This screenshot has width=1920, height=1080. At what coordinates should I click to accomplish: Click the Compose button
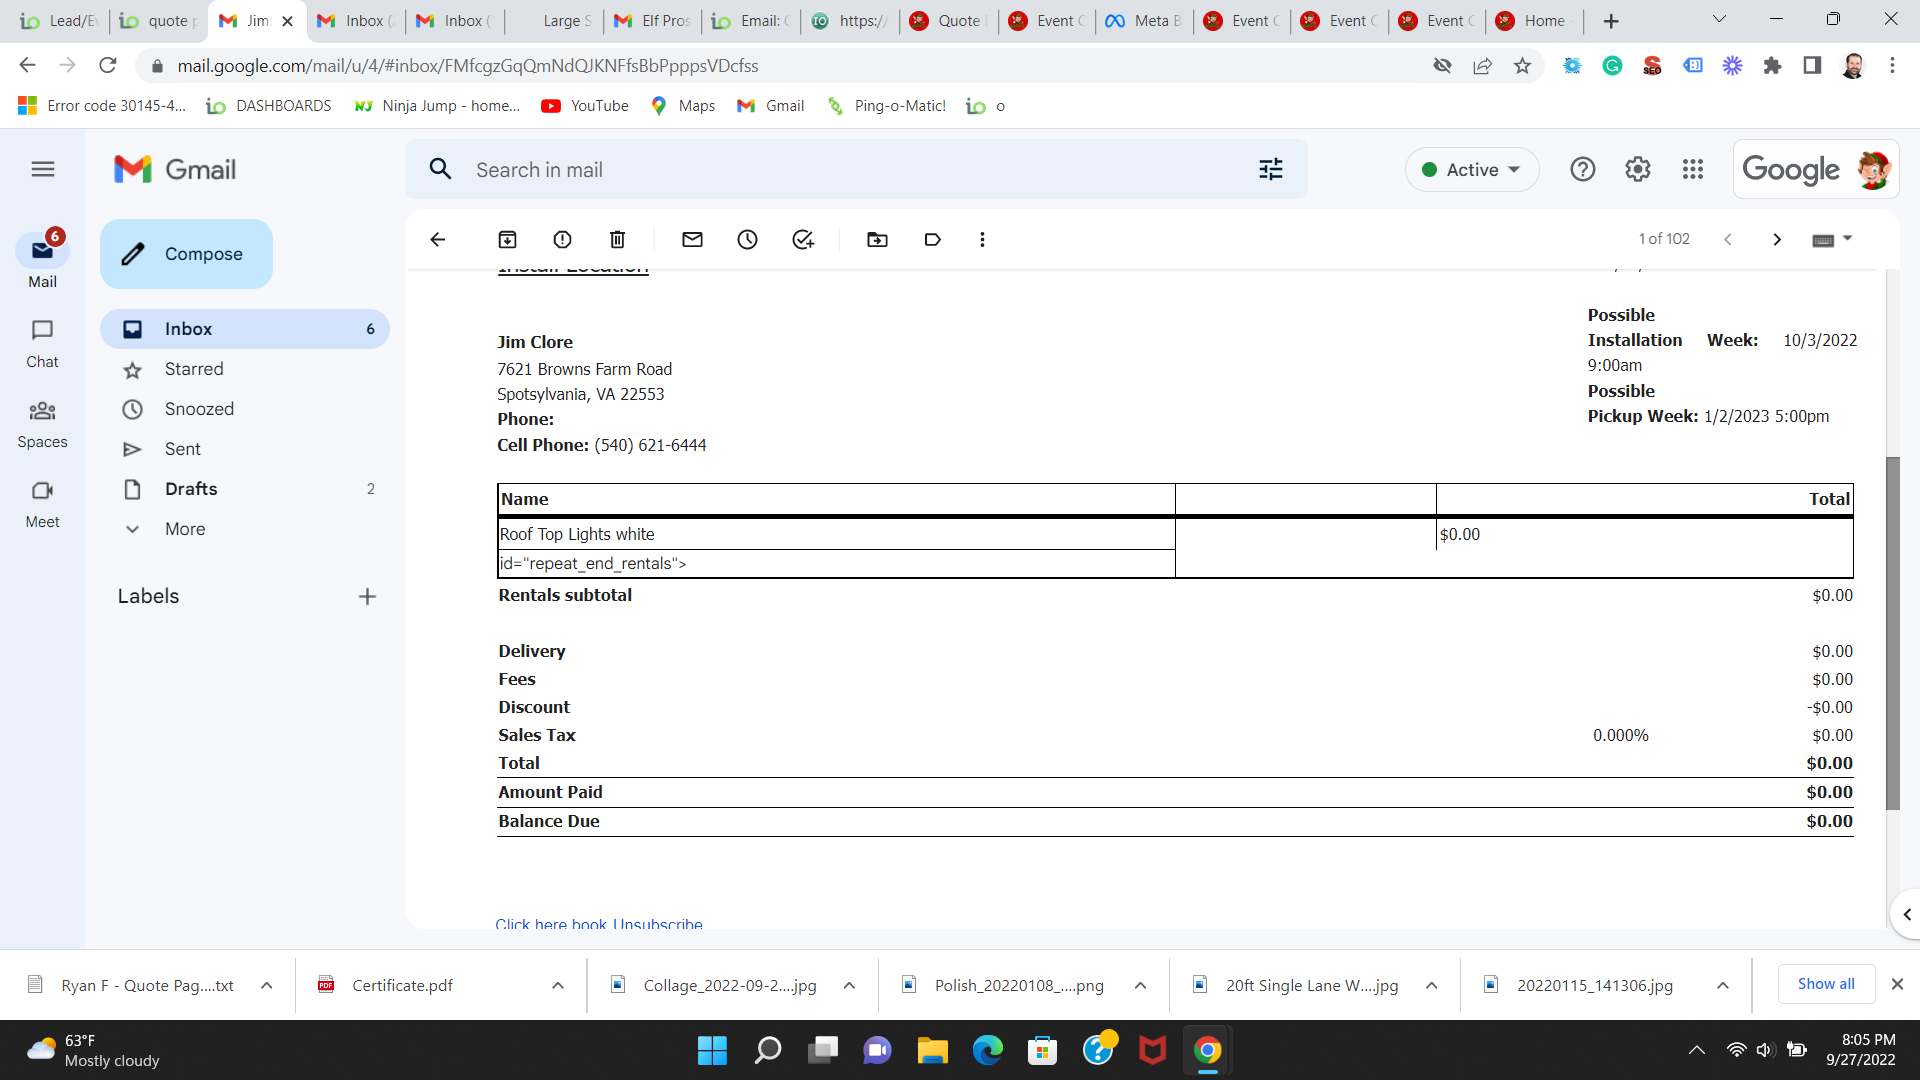pyautogui.click(x=186, y=254)
